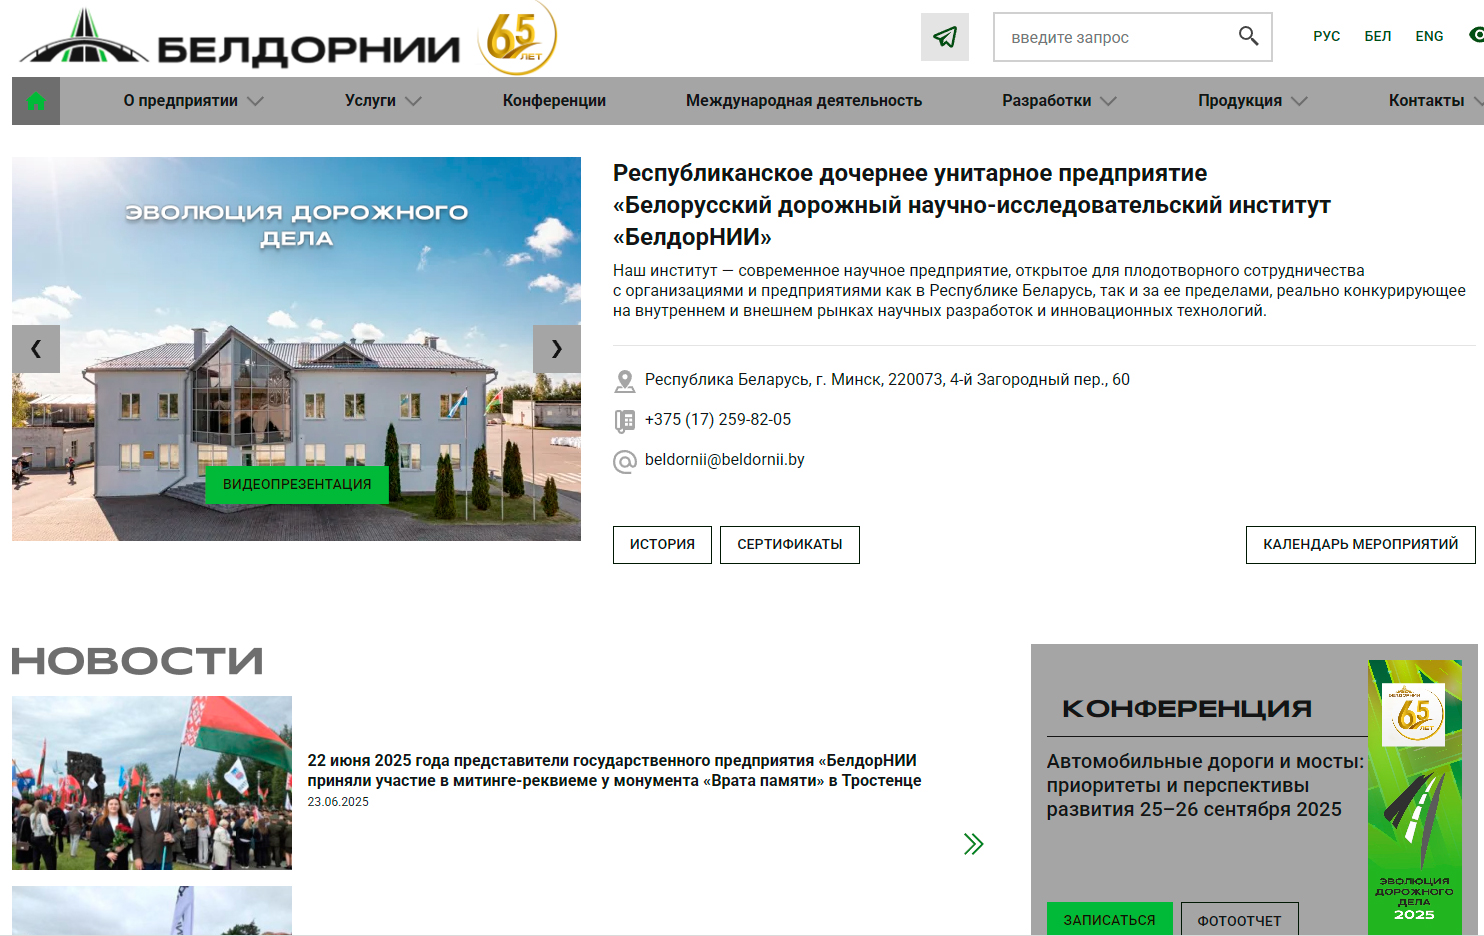The image size is (1484, 936).
Task: Switch language to ENG
Action: click(x=1429, y=36)
